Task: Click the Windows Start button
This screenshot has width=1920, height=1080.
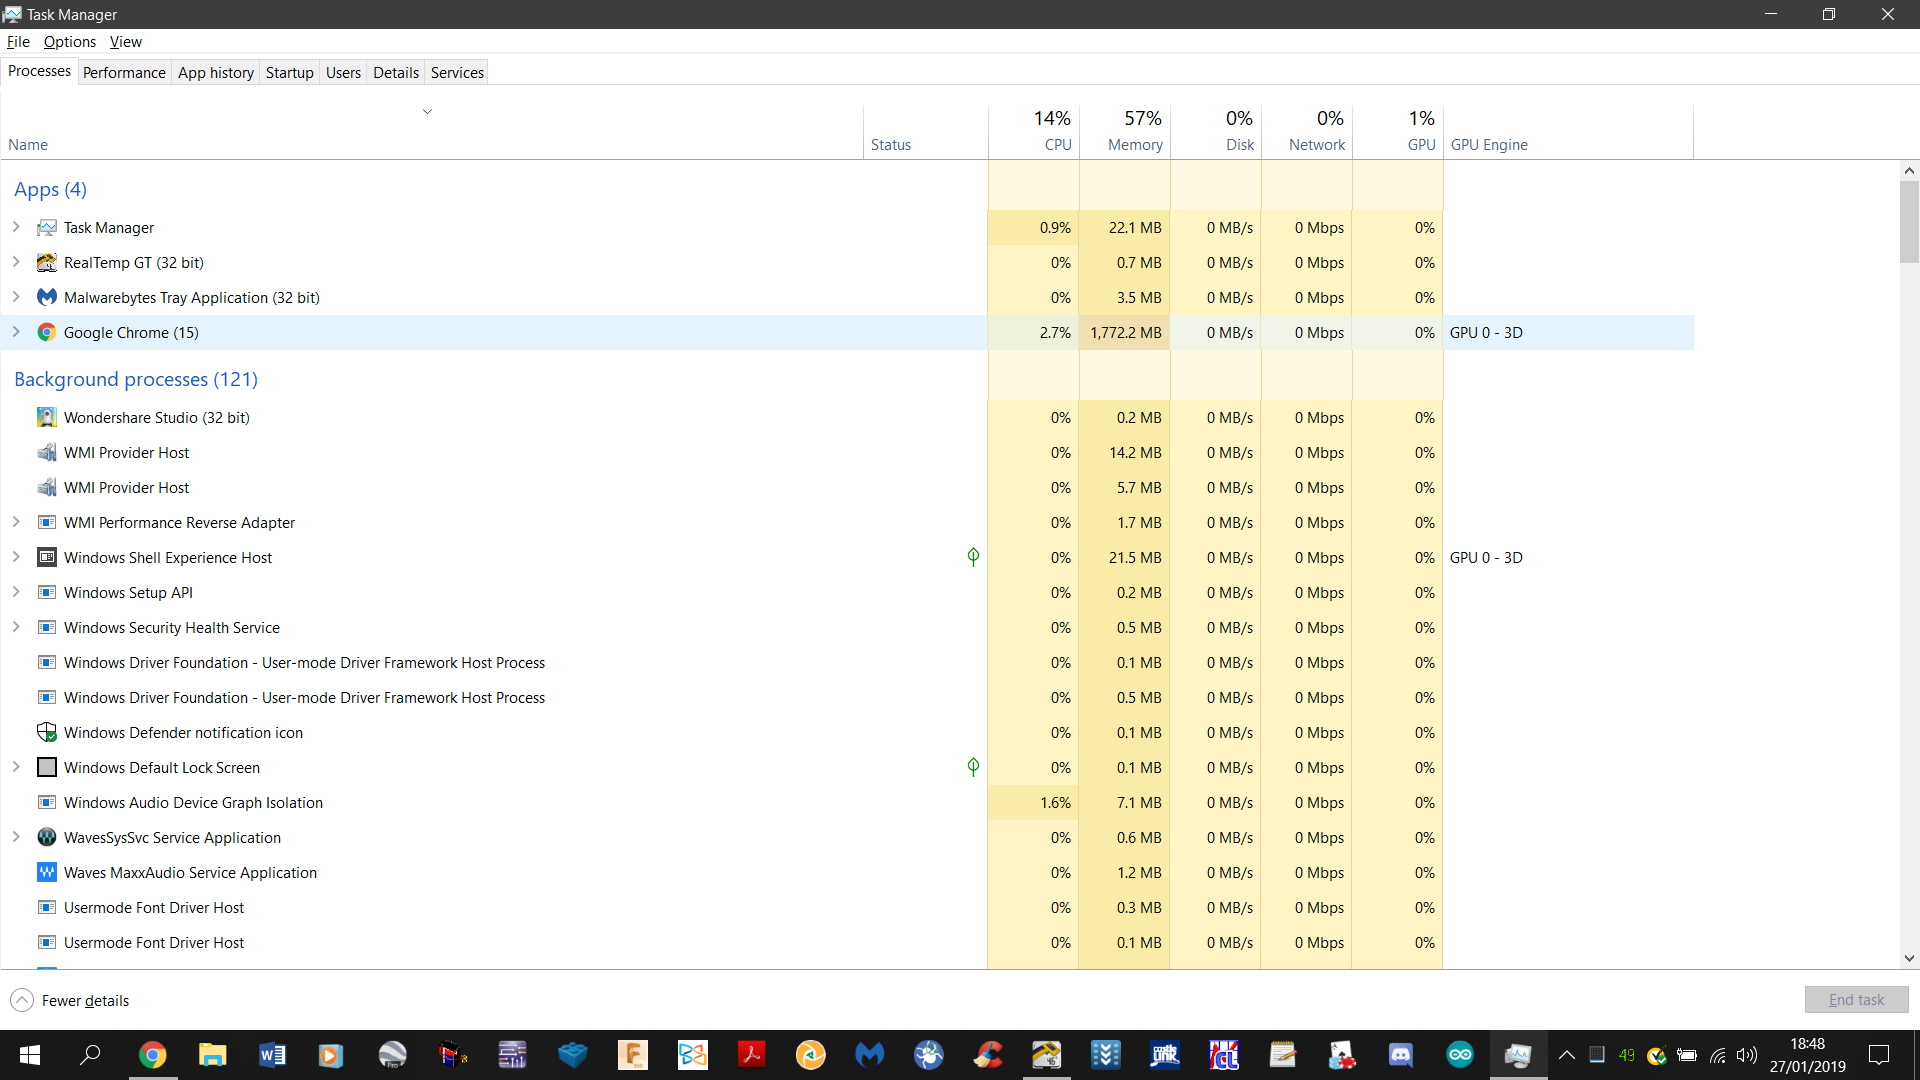Action: 30,1055
